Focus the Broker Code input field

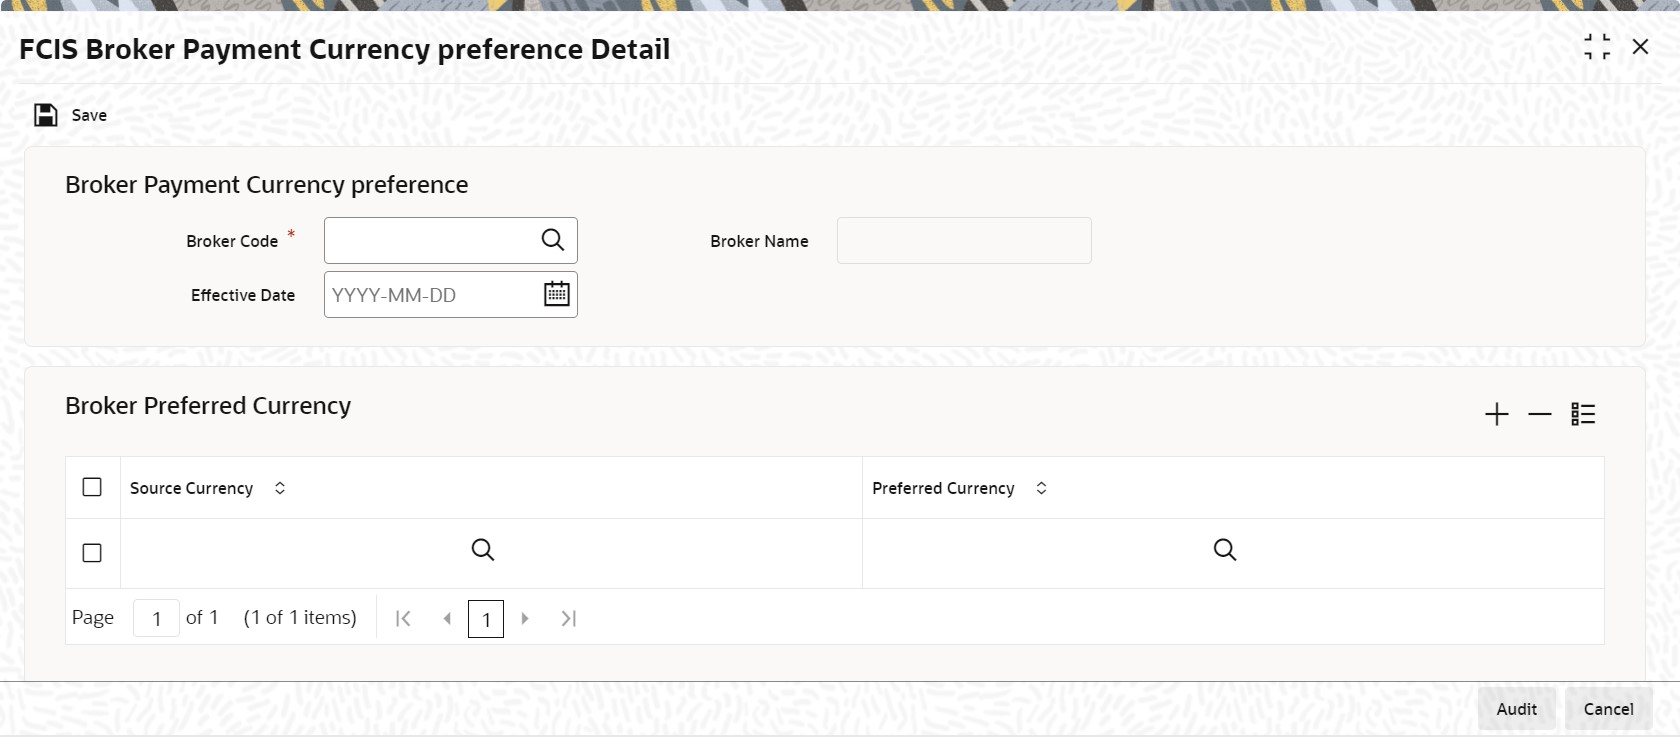pos(431,240)
